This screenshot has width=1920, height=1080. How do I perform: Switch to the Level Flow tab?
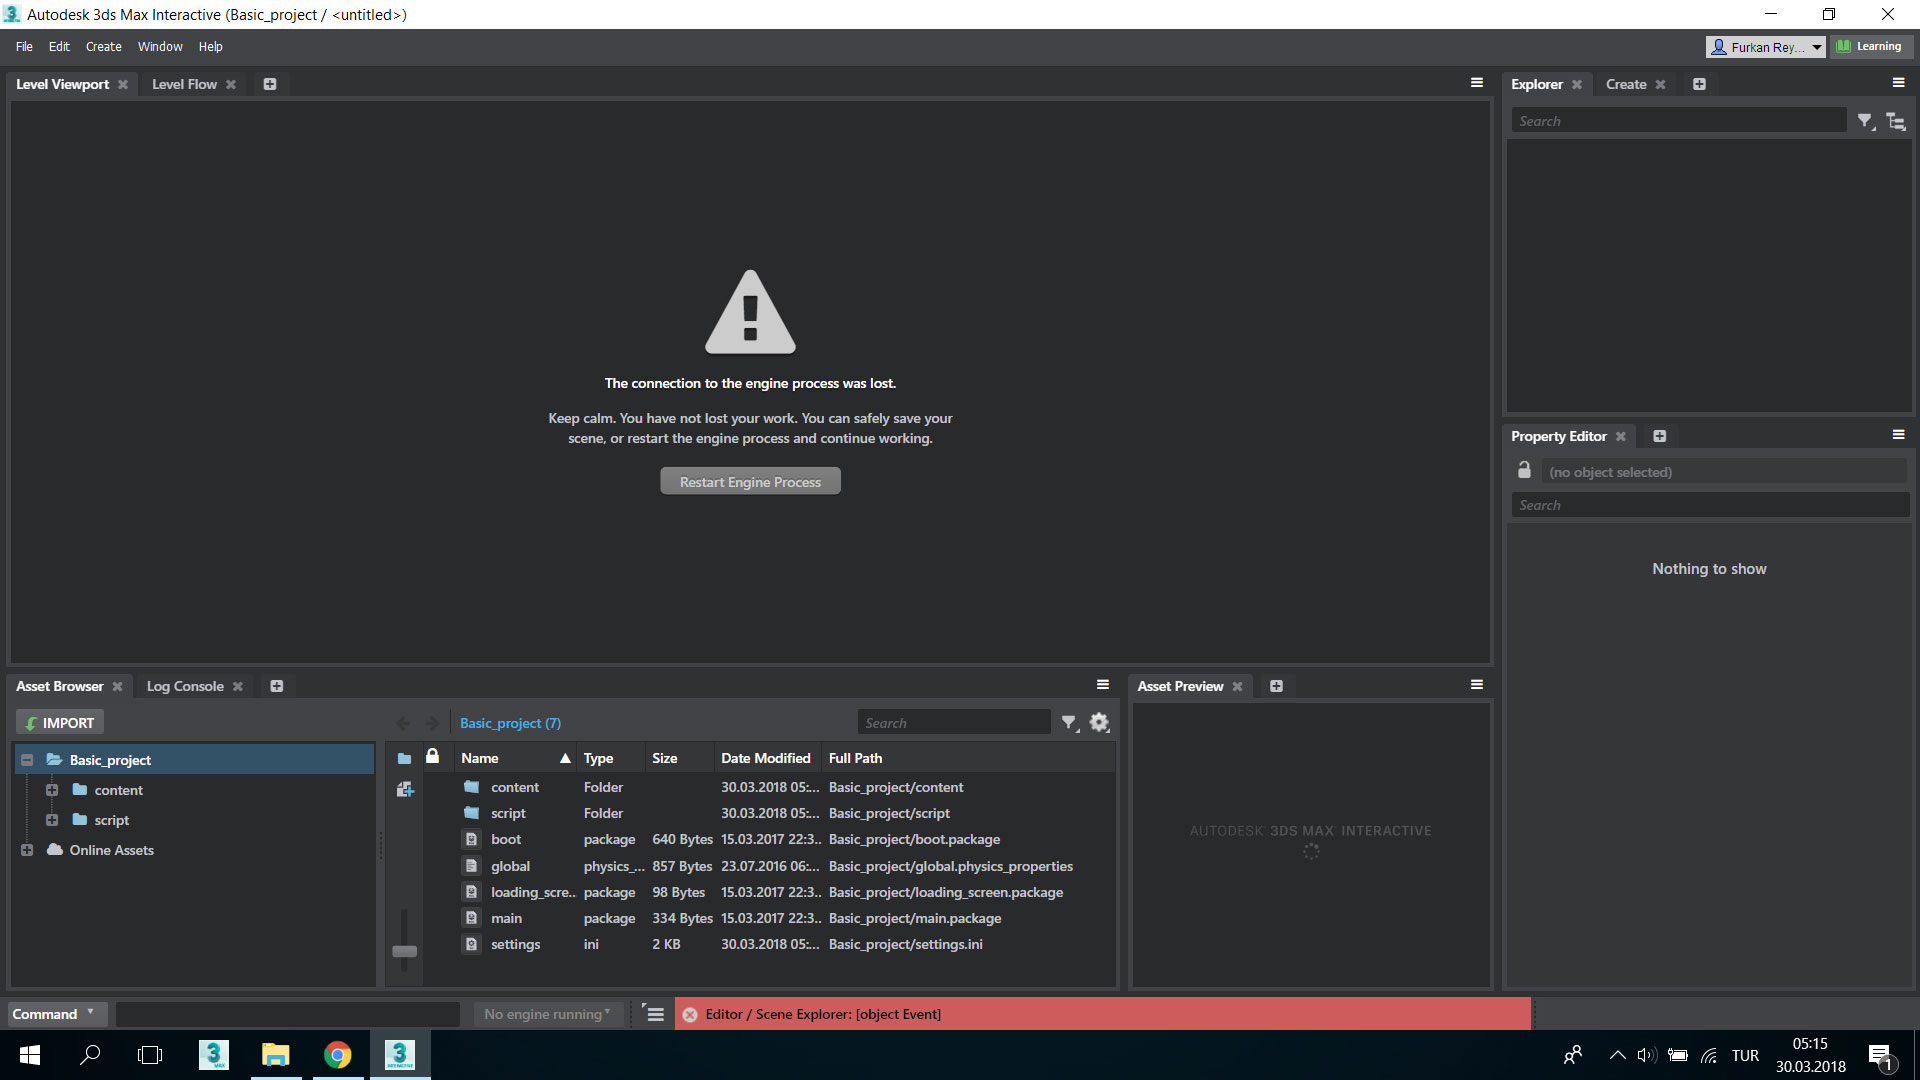(x=184, y=85)
